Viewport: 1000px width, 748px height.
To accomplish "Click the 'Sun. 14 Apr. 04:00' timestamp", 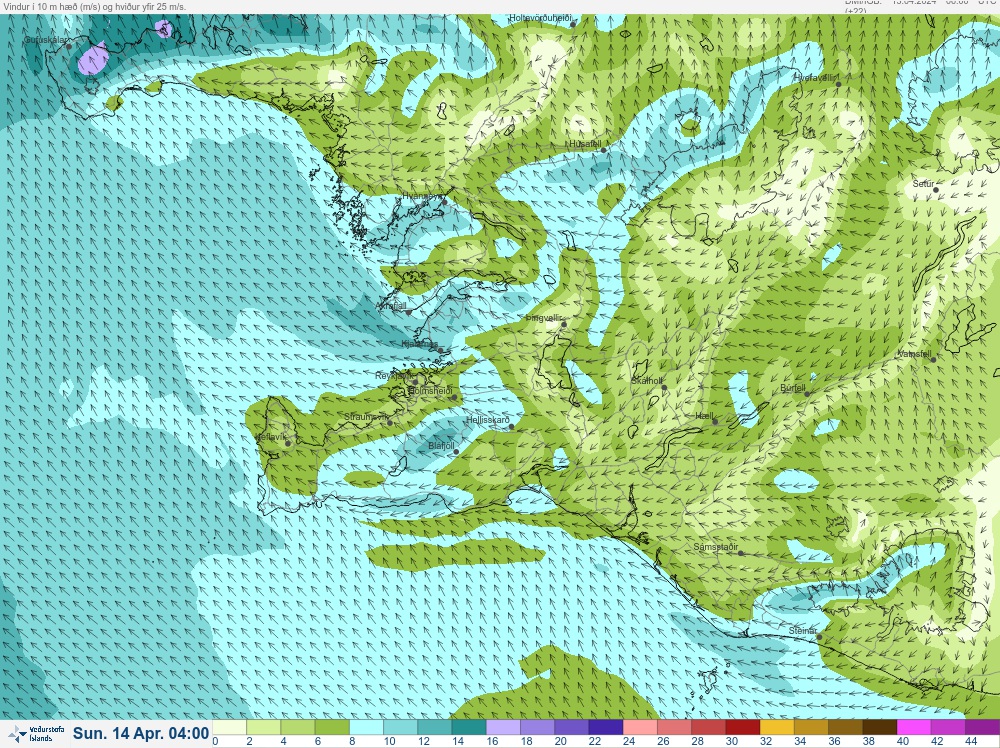I will tap(141, 733).
